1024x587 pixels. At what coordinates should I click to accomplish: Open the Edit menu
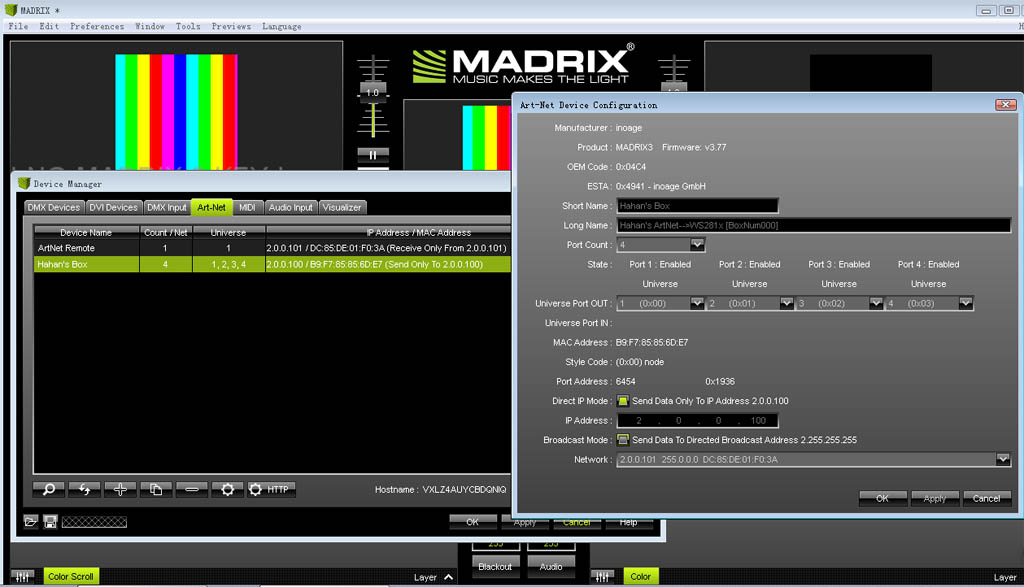tap(49, 27)
